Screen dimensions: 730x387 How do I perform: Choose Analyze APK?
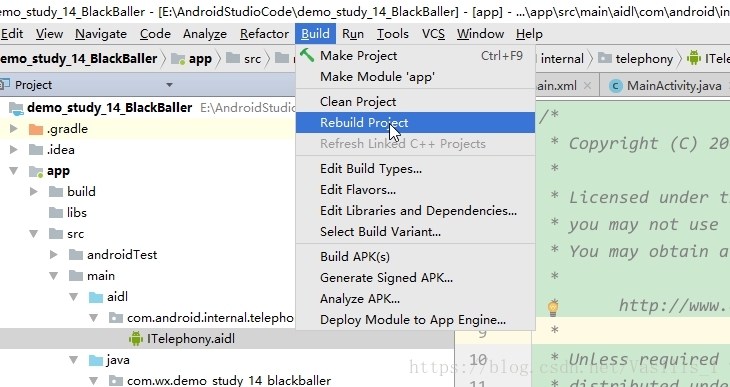tap(415, 299)
